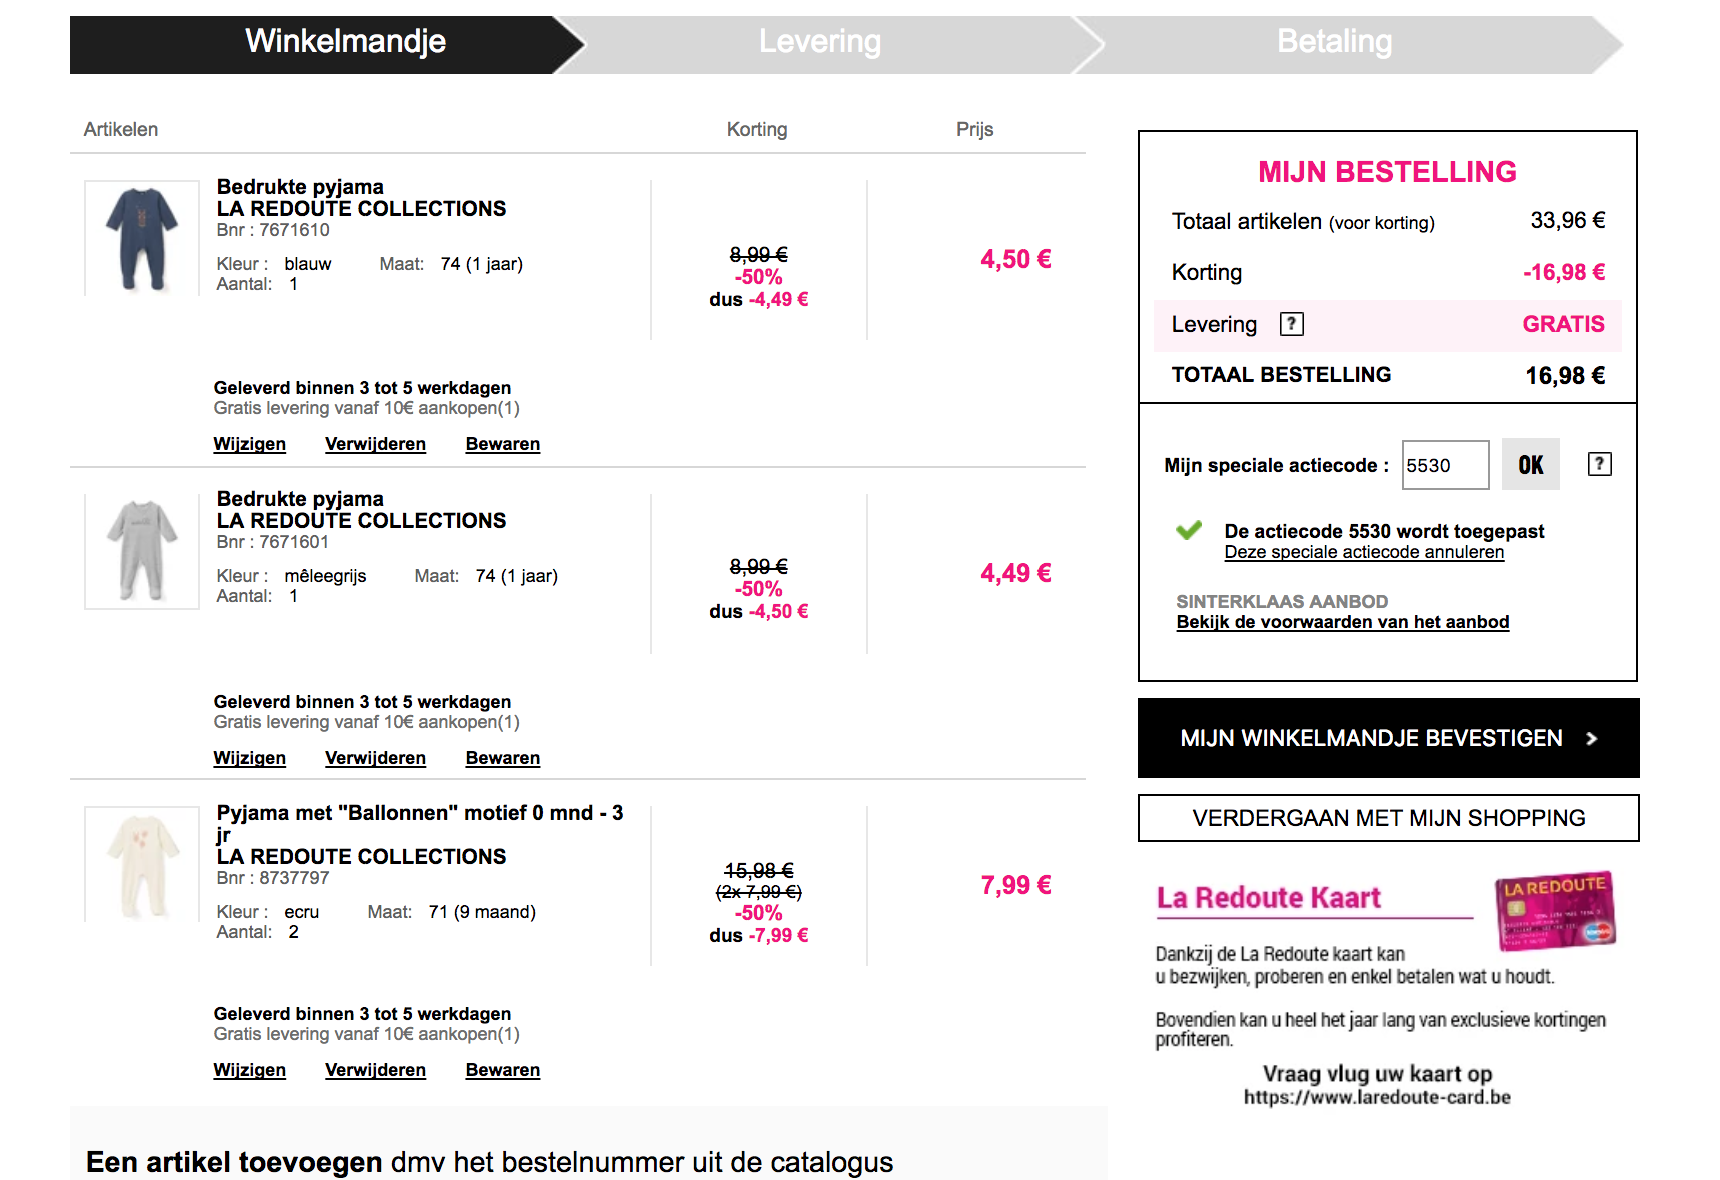Viewport: 1720px width, 1180px height.
Task: Confirm cart with Mijn Winkelmandje Bevestigen
Action: 1370,738
